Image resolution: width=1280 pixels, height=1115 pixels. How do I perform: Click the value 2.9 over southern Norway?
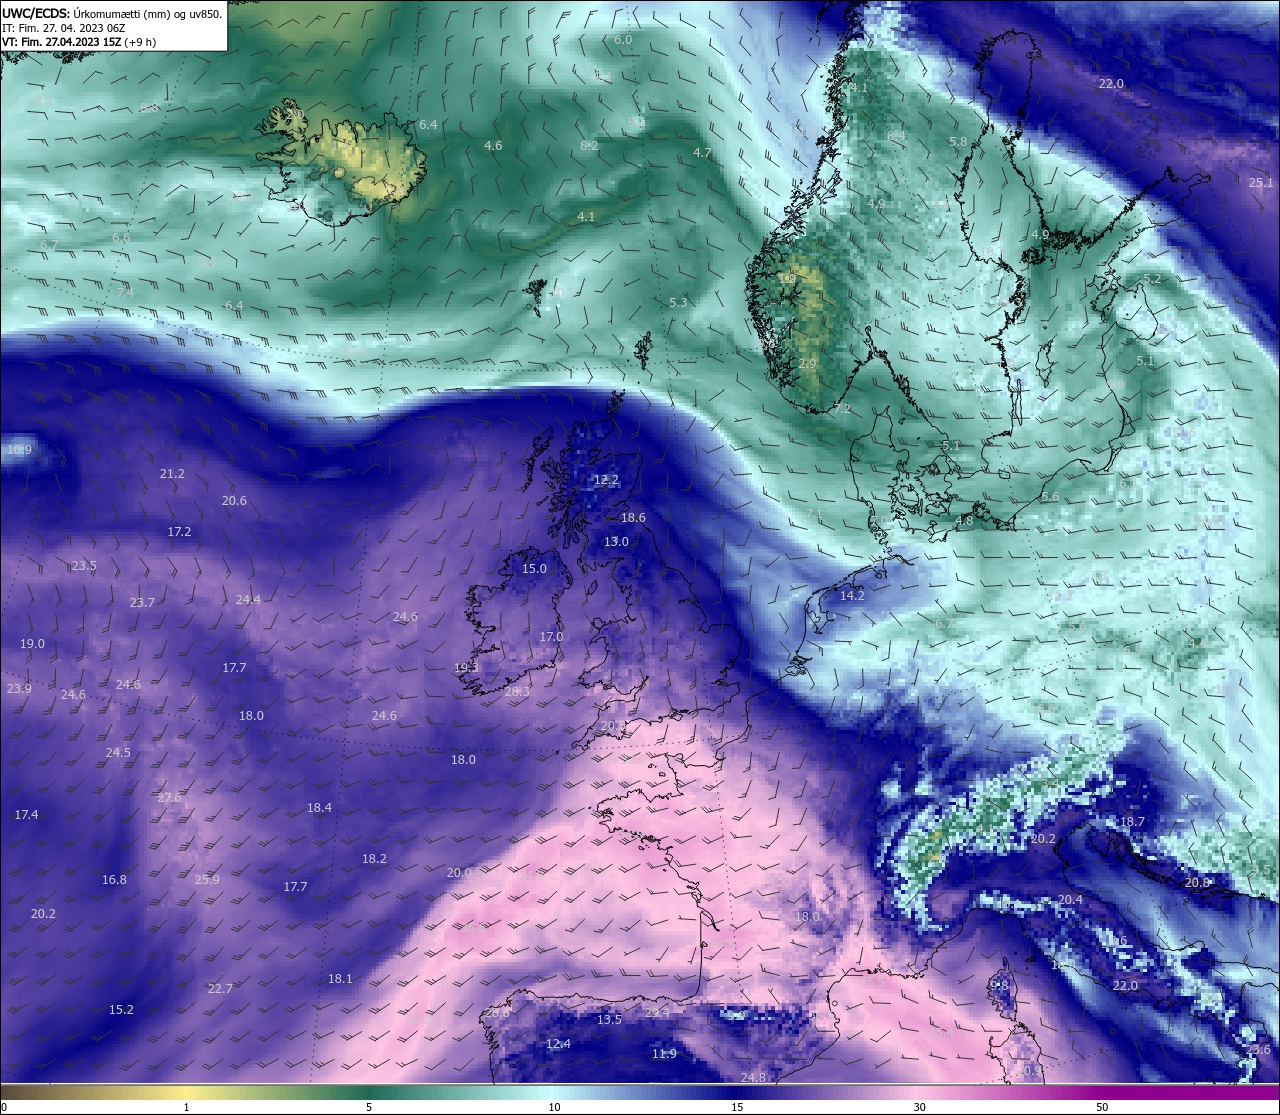pyautogui.click(x=808, y=363)
